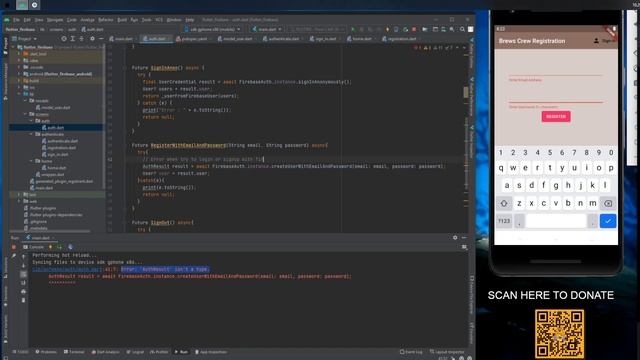This screenshot has width=640, height=360.
Task: Expand the android folder in the project tree
Action: [19, 74]
